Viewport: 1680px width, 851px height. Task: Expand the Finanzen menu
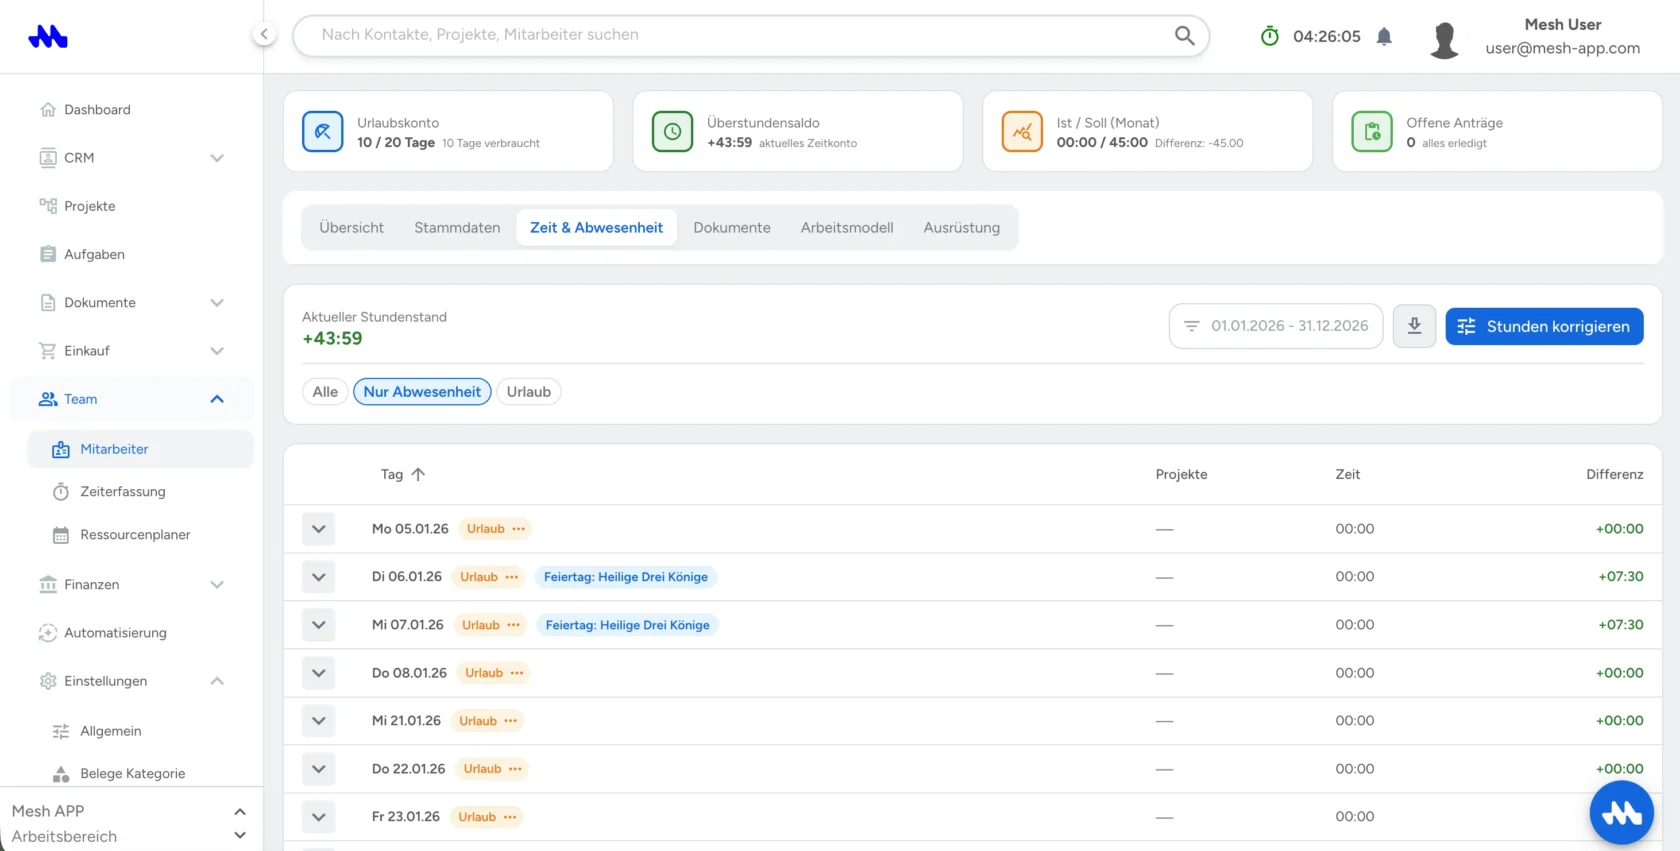[x=217, y=585]
